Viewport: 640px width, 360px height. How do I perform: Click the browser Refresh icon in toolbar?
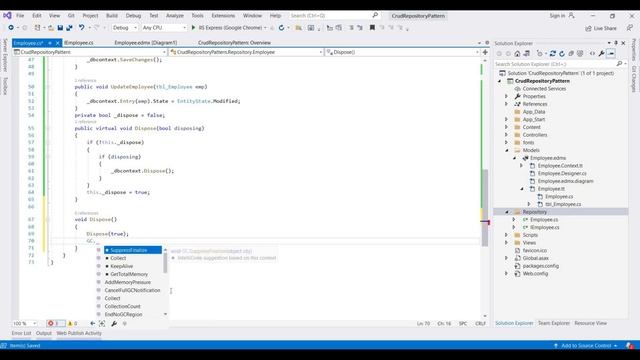coord(281,28)
